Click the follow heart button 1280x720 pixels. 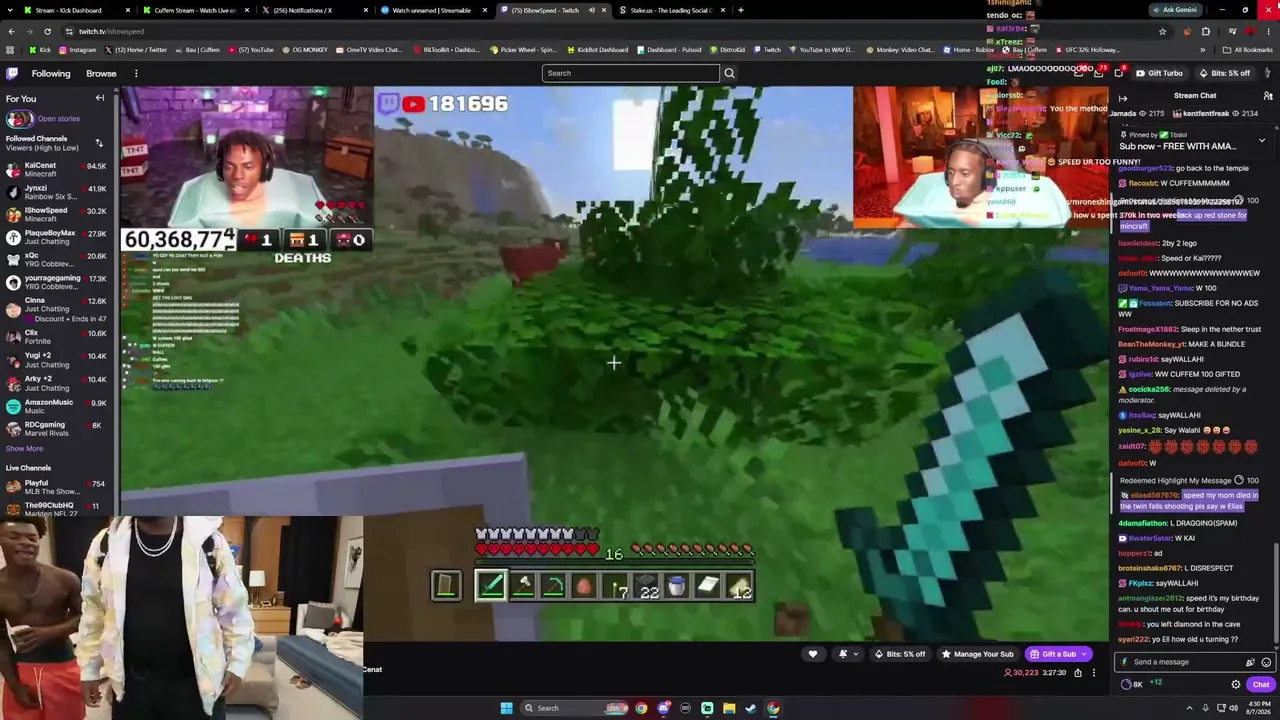click(812, 654)
